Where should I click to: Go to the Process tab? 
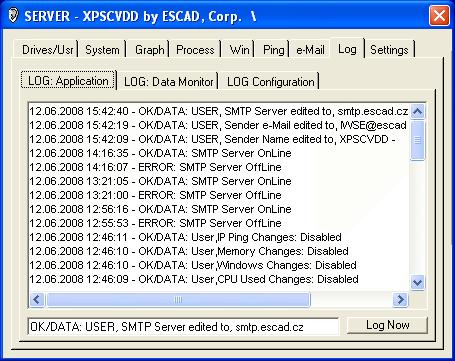195,50
